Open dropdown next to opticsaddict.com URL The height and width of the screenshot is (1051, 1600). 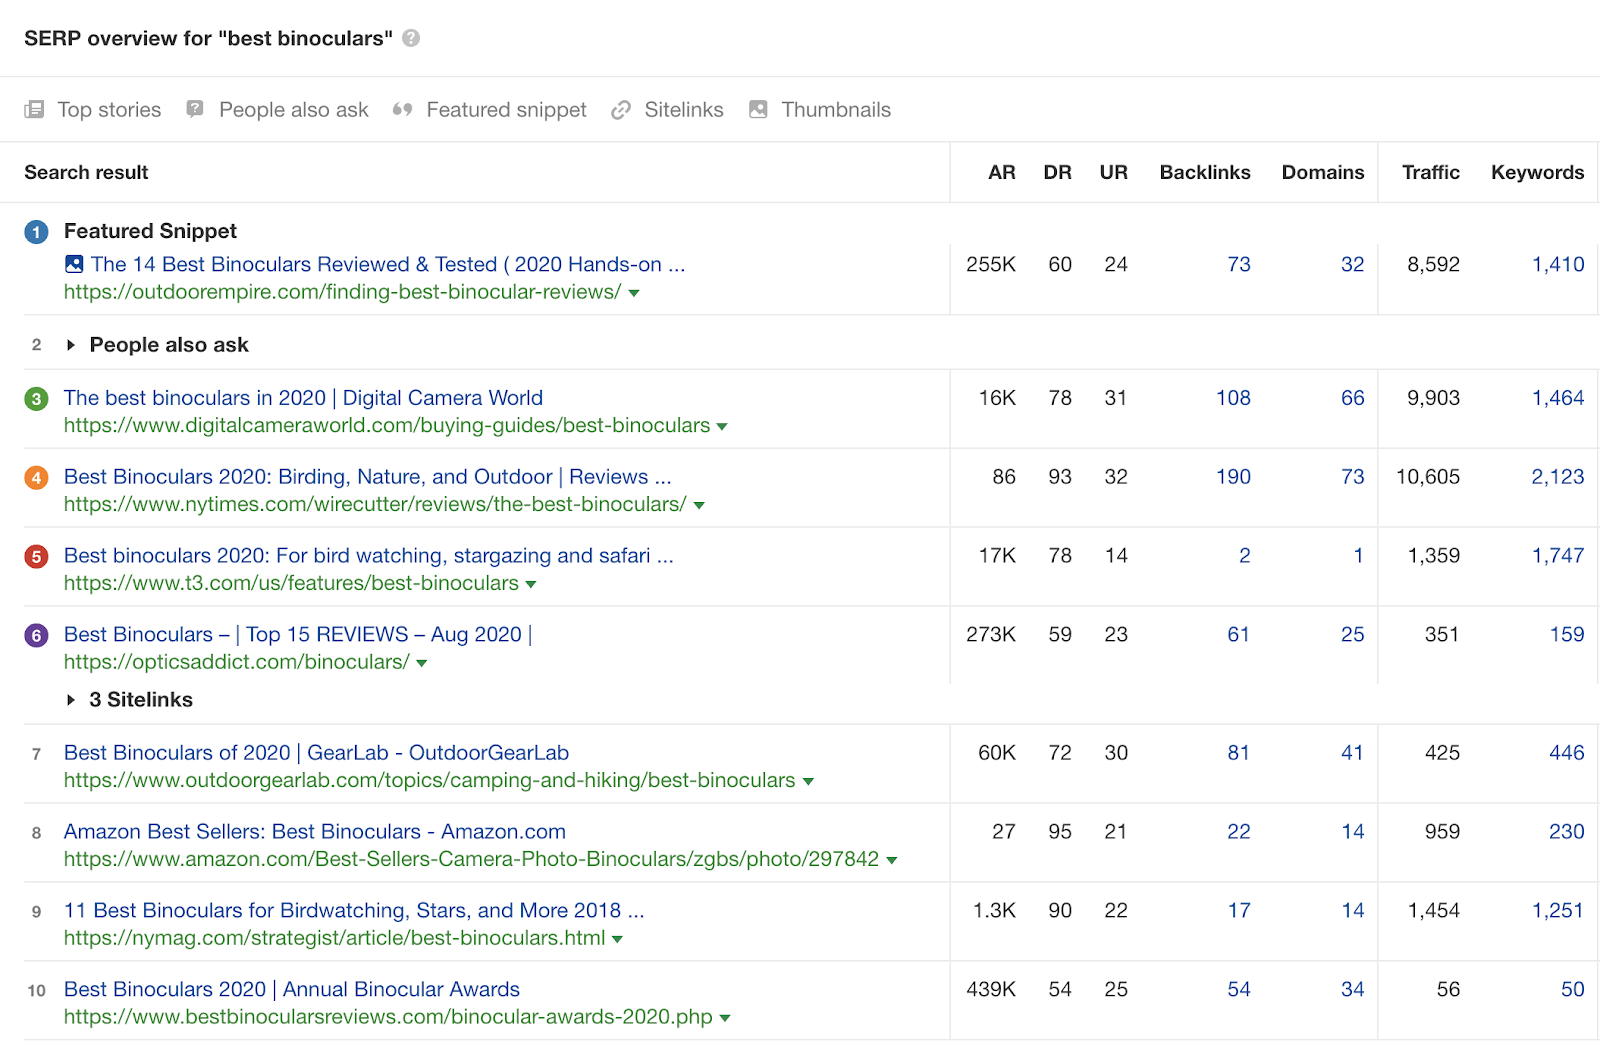click(422, 663)
